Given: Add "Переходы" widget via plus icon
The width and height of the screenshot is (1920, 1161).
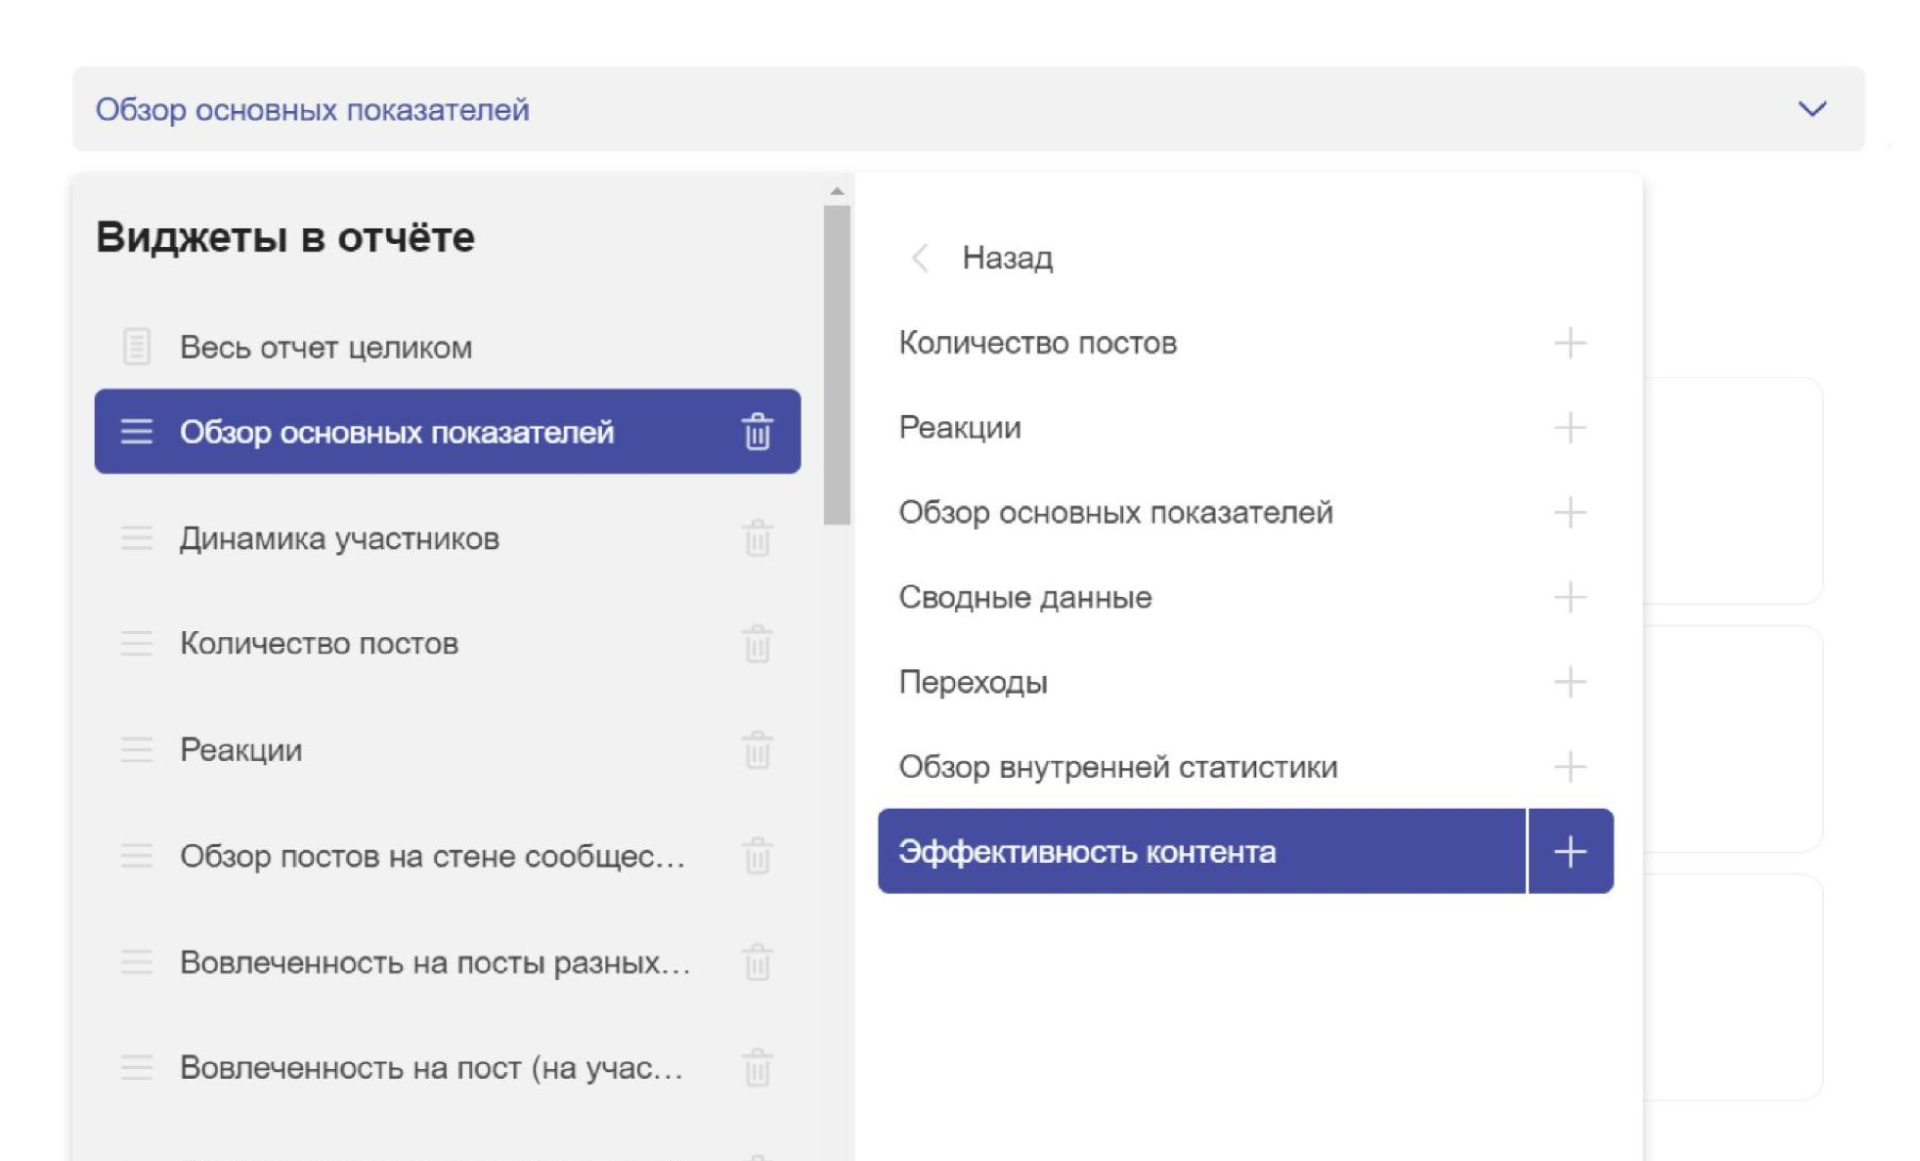Looking at the screenshot, I should [x=1569, y=682].
